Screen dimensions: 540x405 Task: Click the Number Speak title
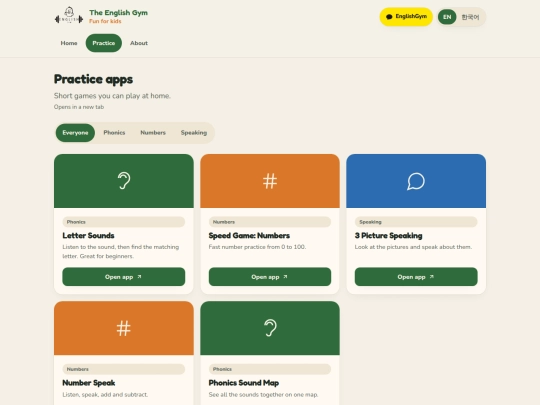point(89,383)
